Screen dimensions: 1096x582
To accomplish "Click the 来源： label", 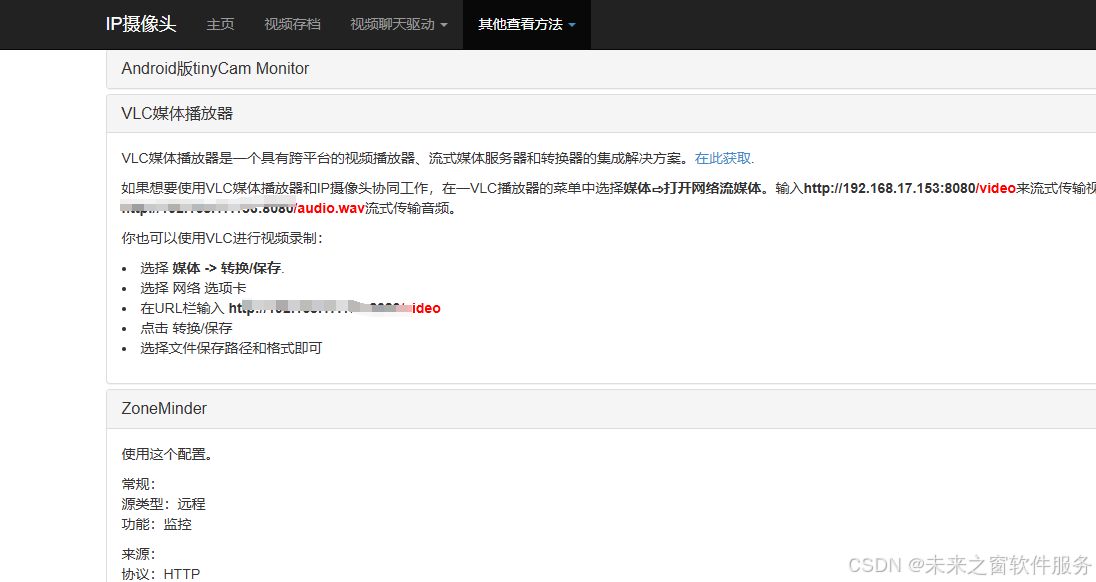I will (x=138, y=554).
